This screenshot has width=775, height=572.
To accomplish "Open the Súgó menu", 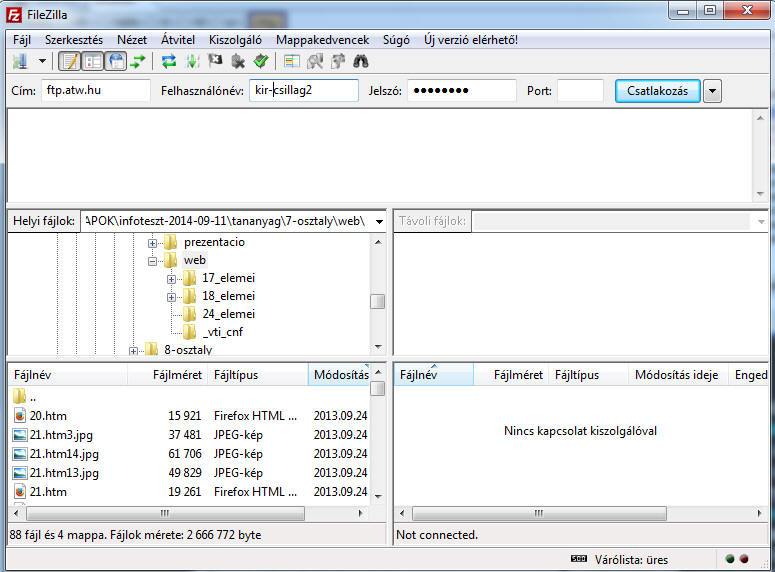I will coord(396,40).
